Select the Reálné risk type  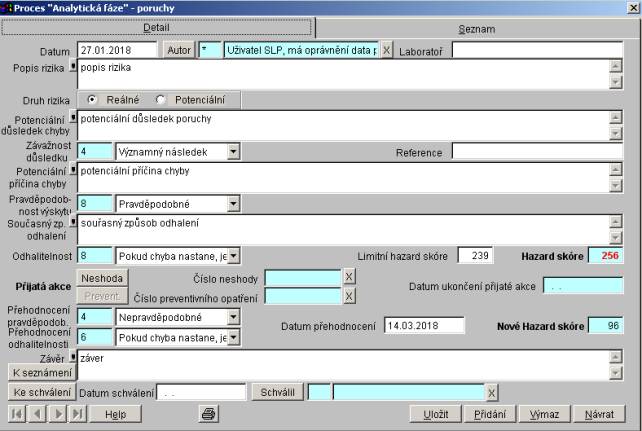(93, 100)
